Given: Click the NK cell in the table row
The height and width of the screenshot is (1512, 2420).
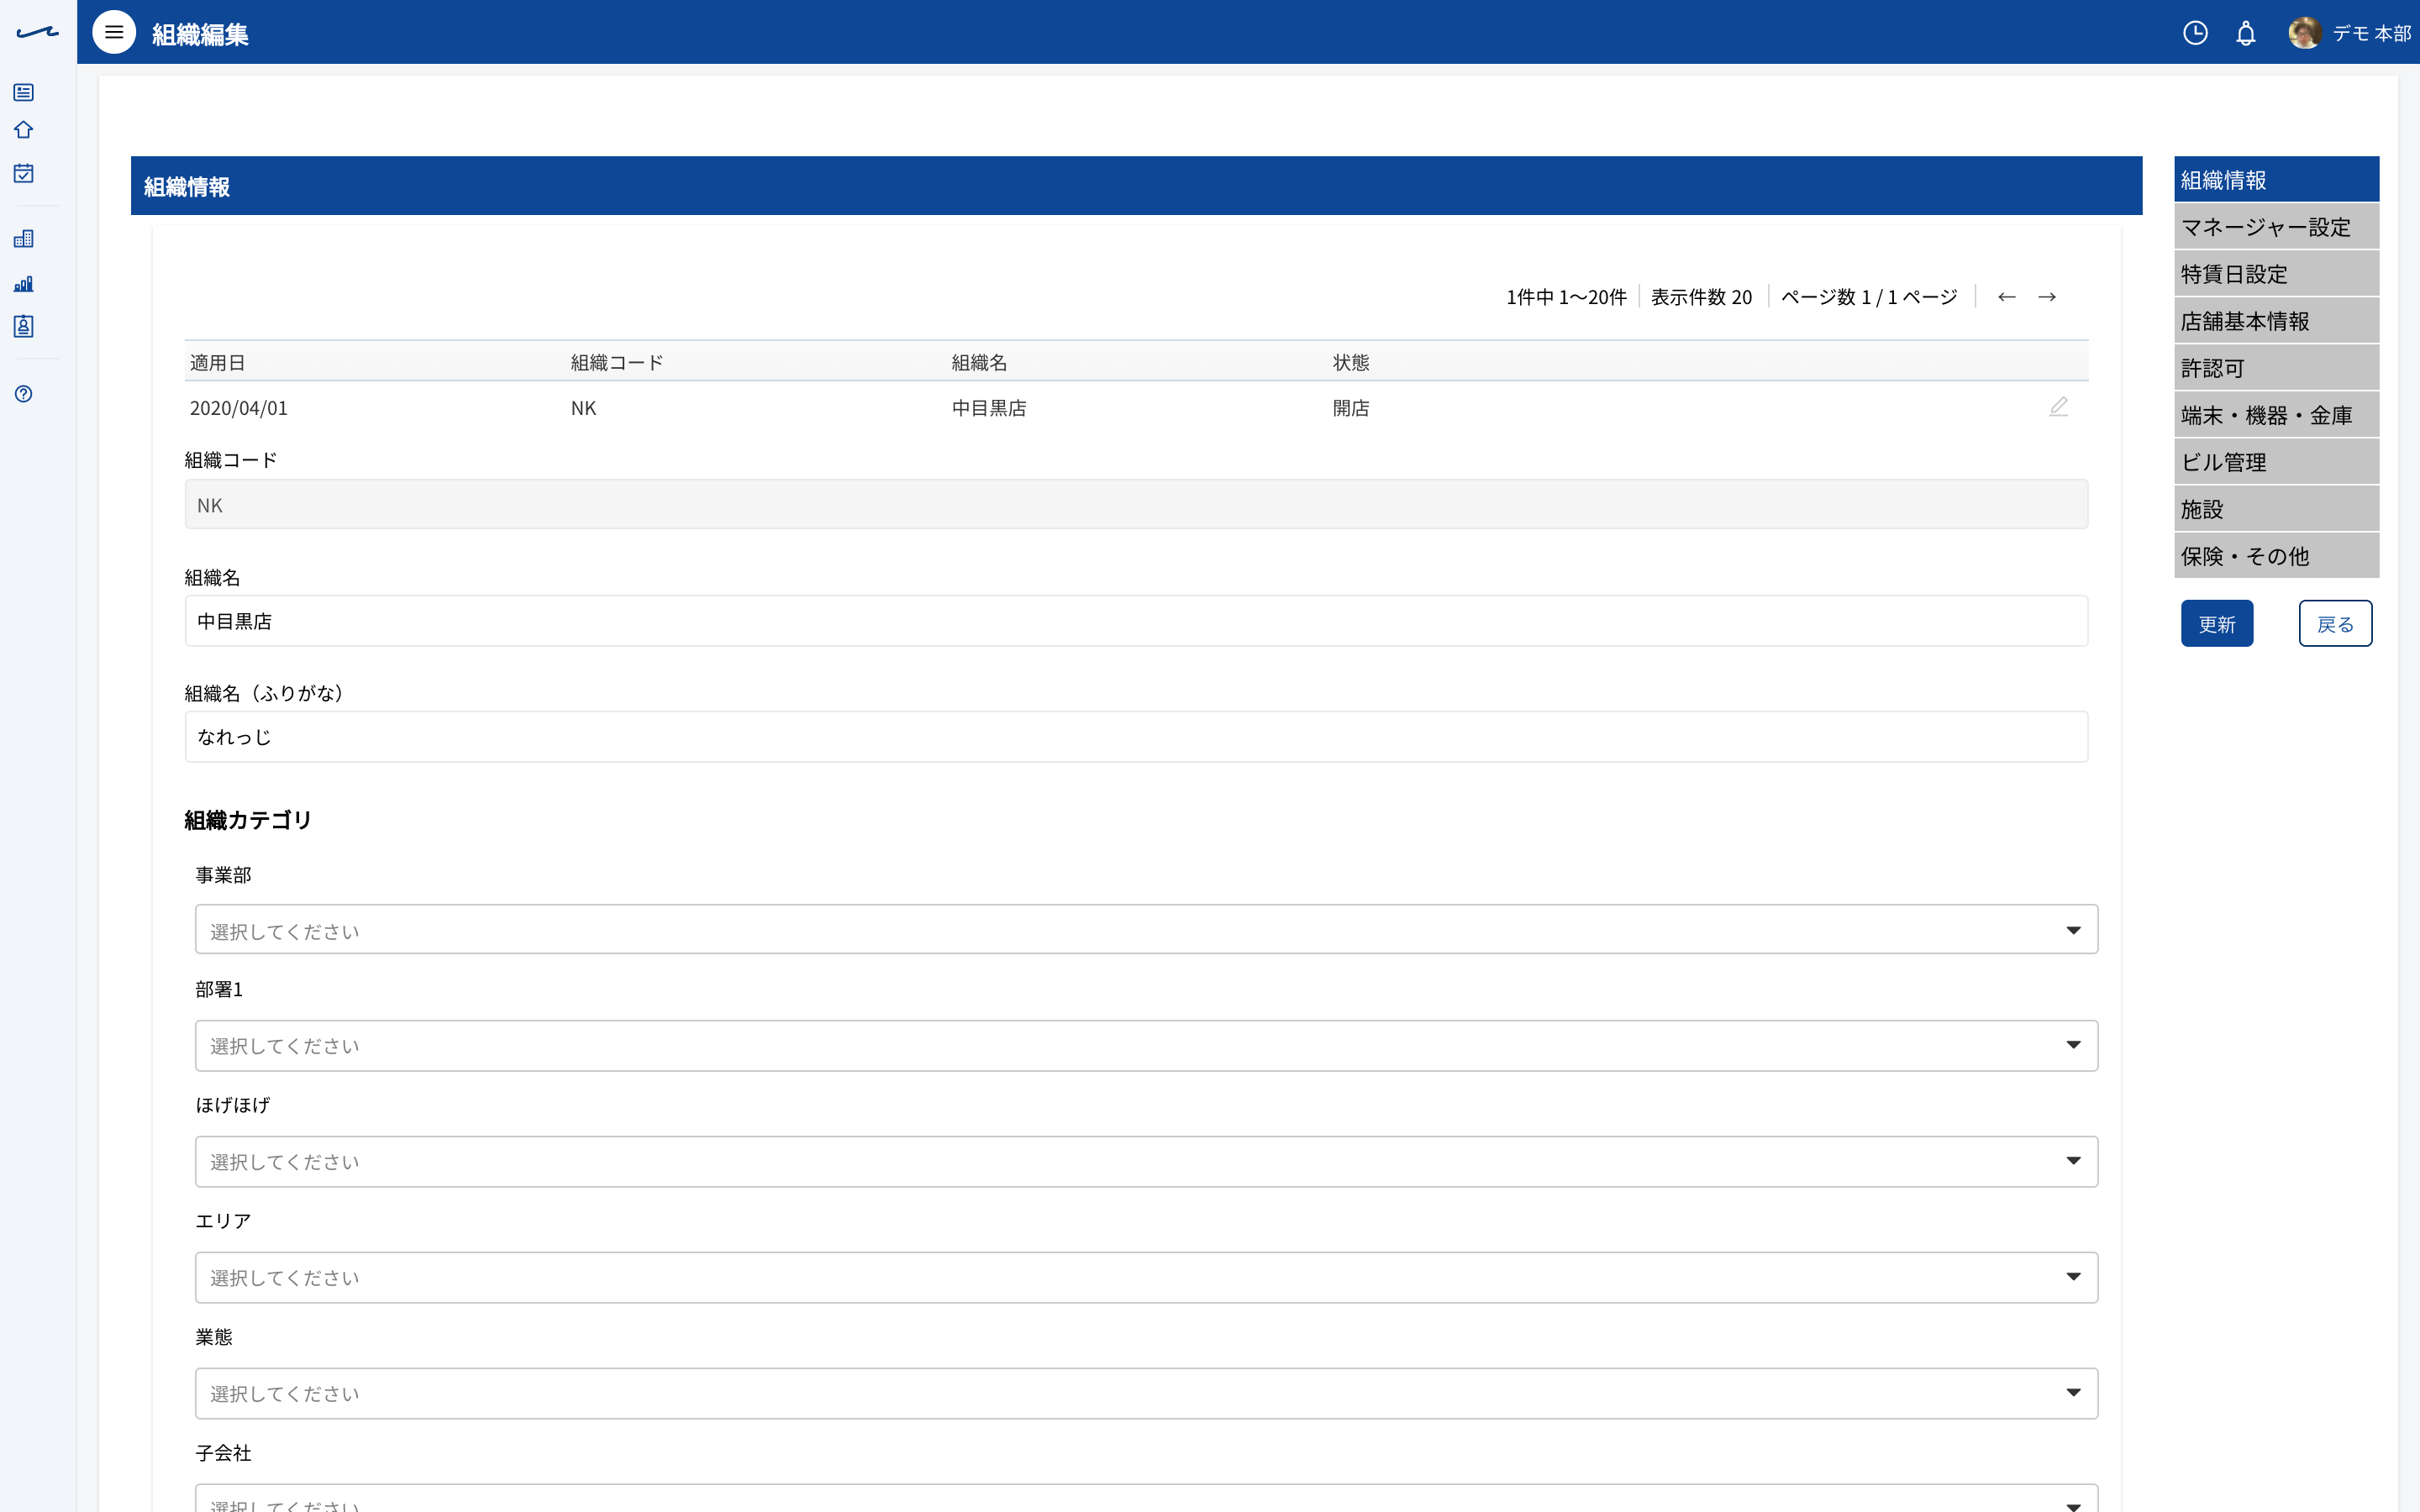Looking at the screenshot, I should pyautogui.click(x=583, y=408).
